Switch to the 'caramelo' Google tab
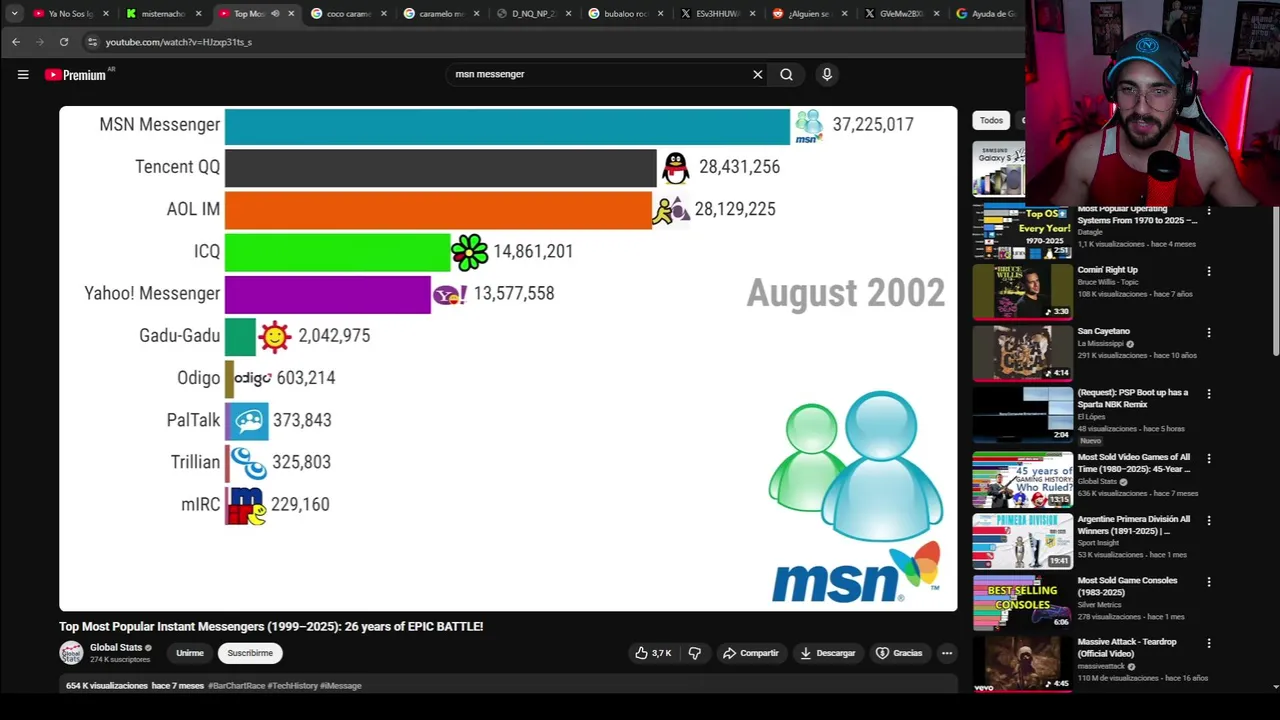The image size is (1280, 720). [440, 14]
